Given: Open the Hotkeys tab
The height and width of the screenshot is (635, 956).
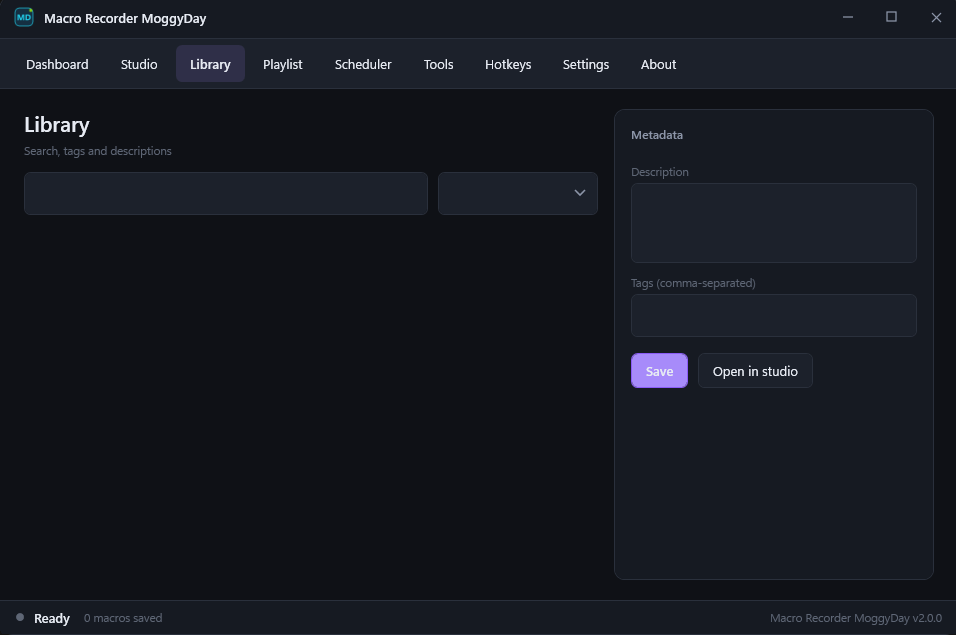Looking at the screenshot, I should (508, 64).
